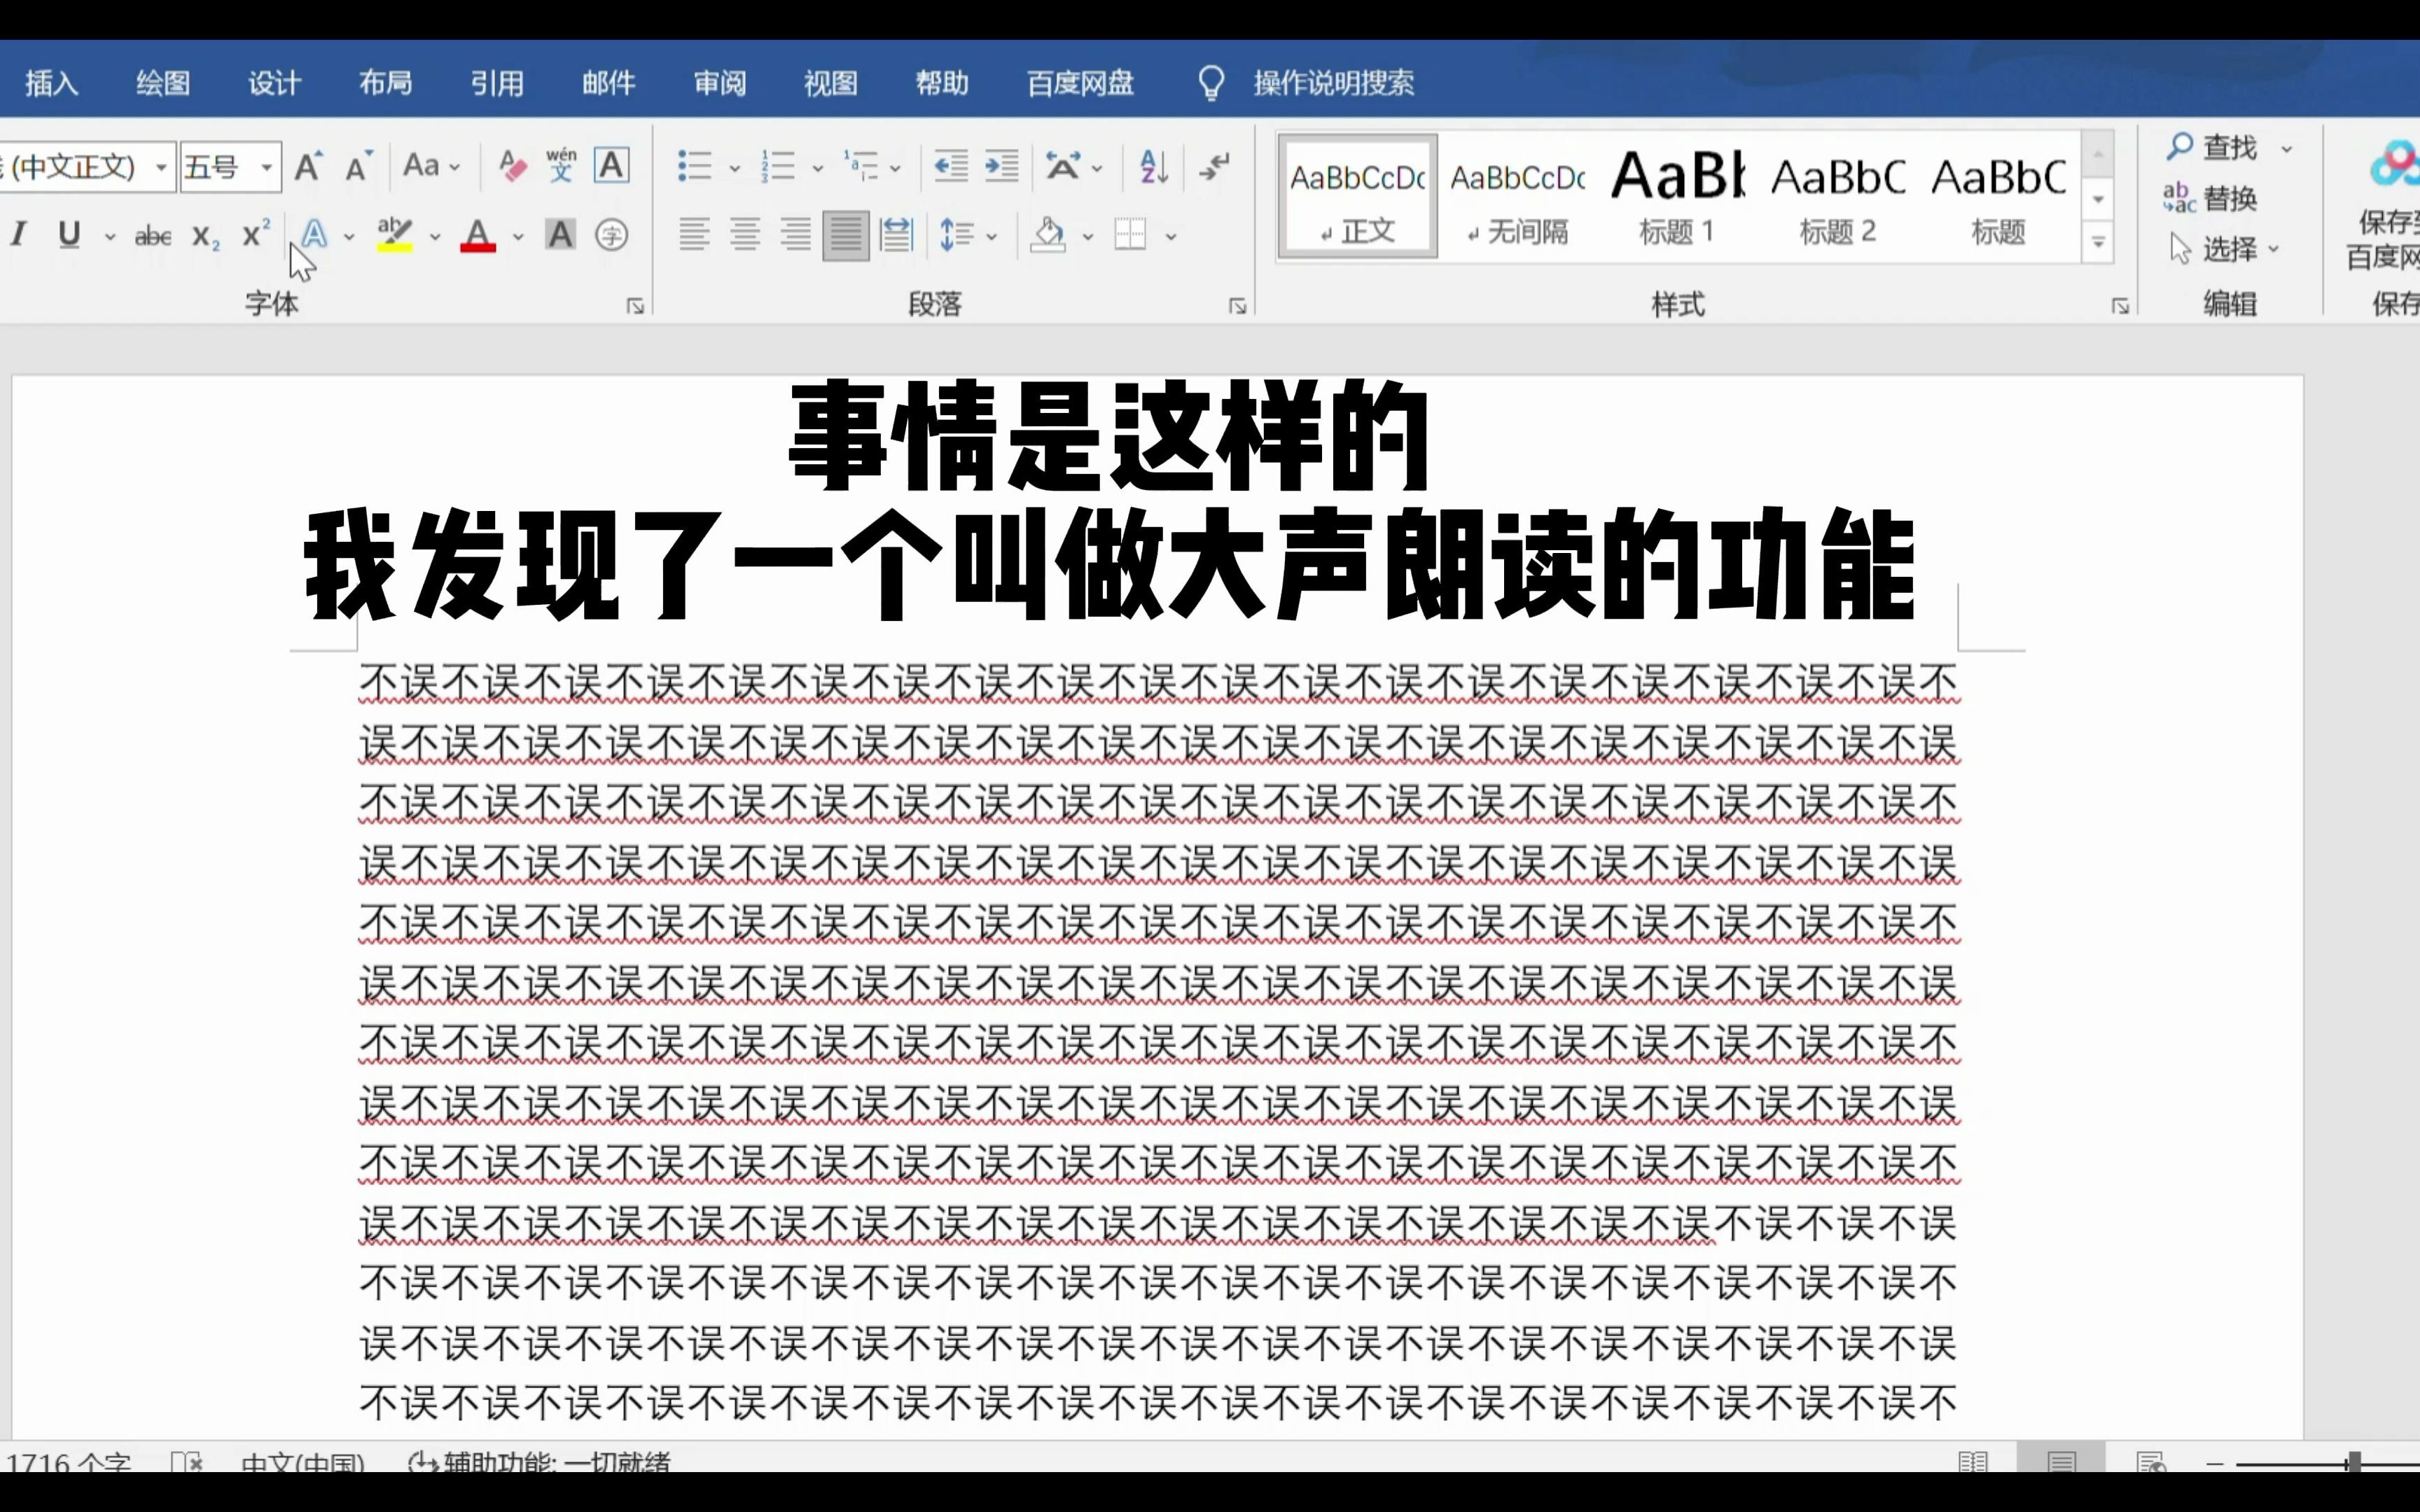
Task: Switch to the 布局 ribbon tab
Action: 385,83
